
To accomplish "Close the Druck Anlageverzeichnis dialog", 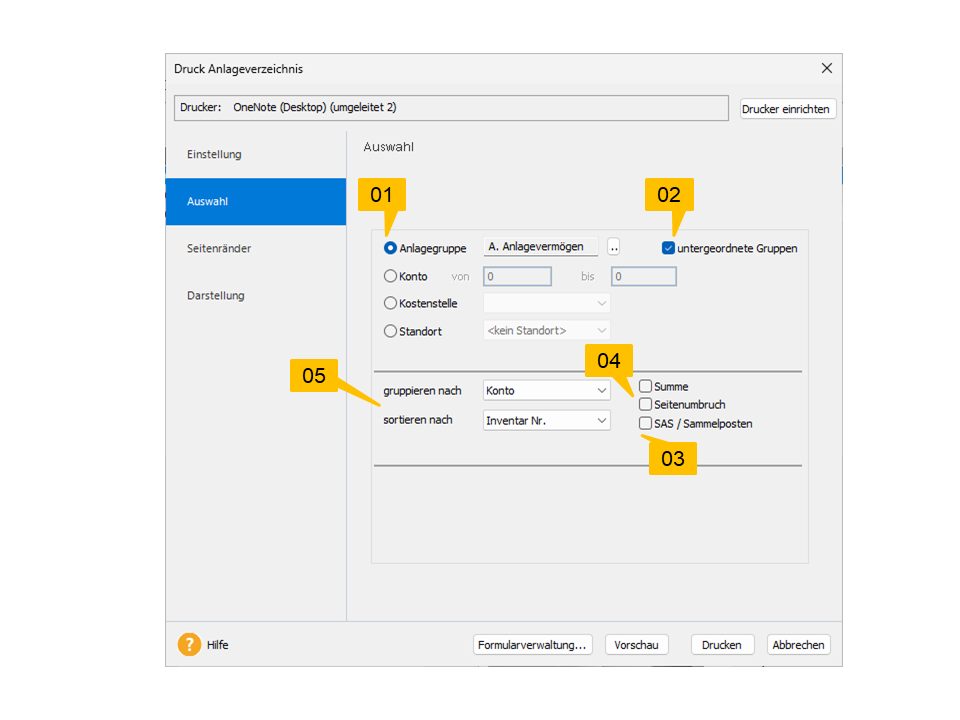I will pos(826,69).
